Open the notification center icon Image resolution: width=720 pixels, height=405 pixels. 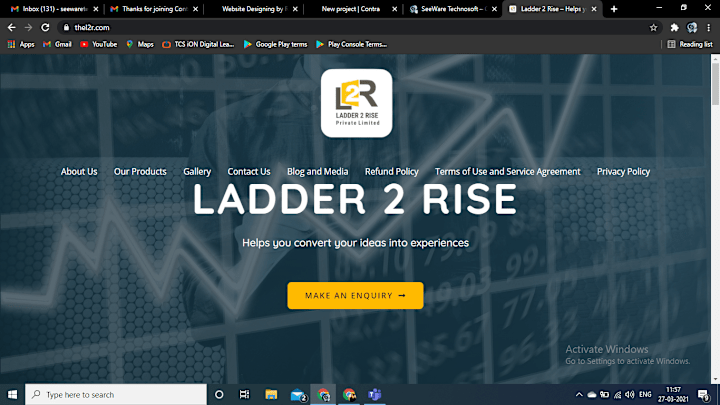coord(703,394)
